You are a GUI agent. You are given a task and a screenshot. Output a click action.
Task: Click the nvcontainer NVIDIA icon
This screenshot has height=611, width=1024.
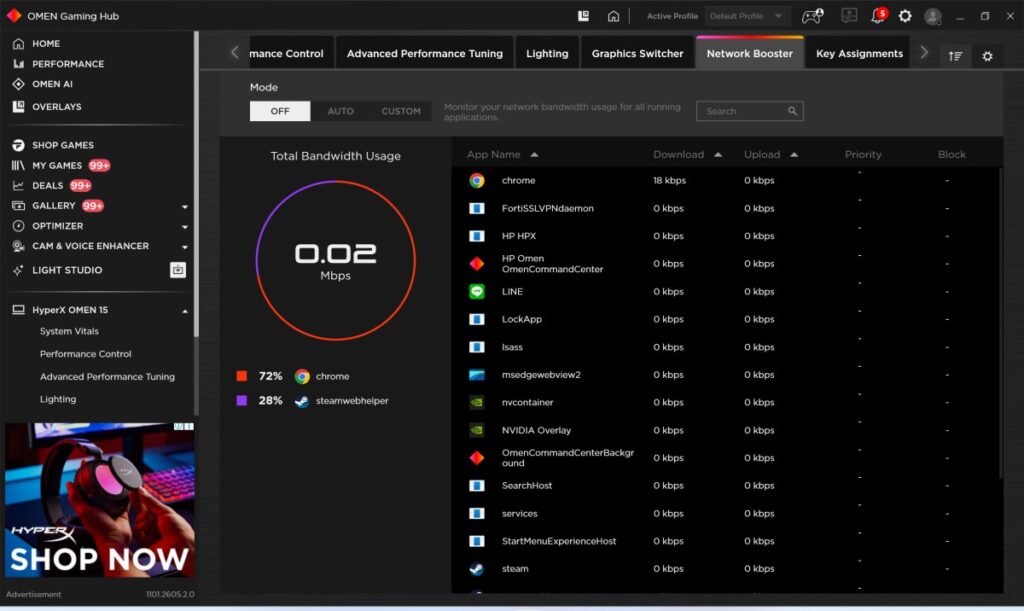point(477,402)
